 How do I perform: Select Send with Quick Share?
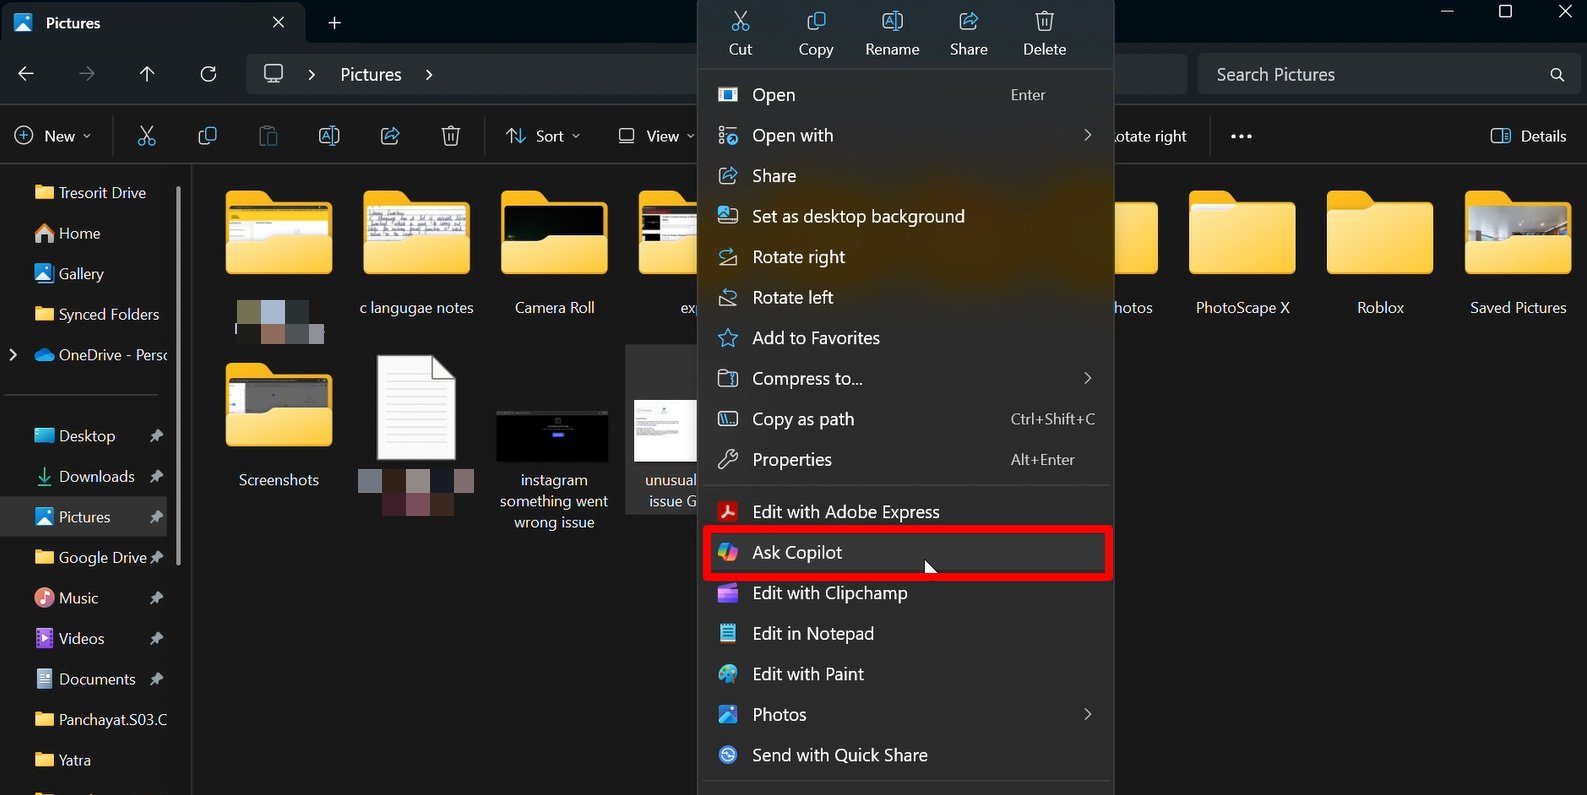tap(907, 755)
